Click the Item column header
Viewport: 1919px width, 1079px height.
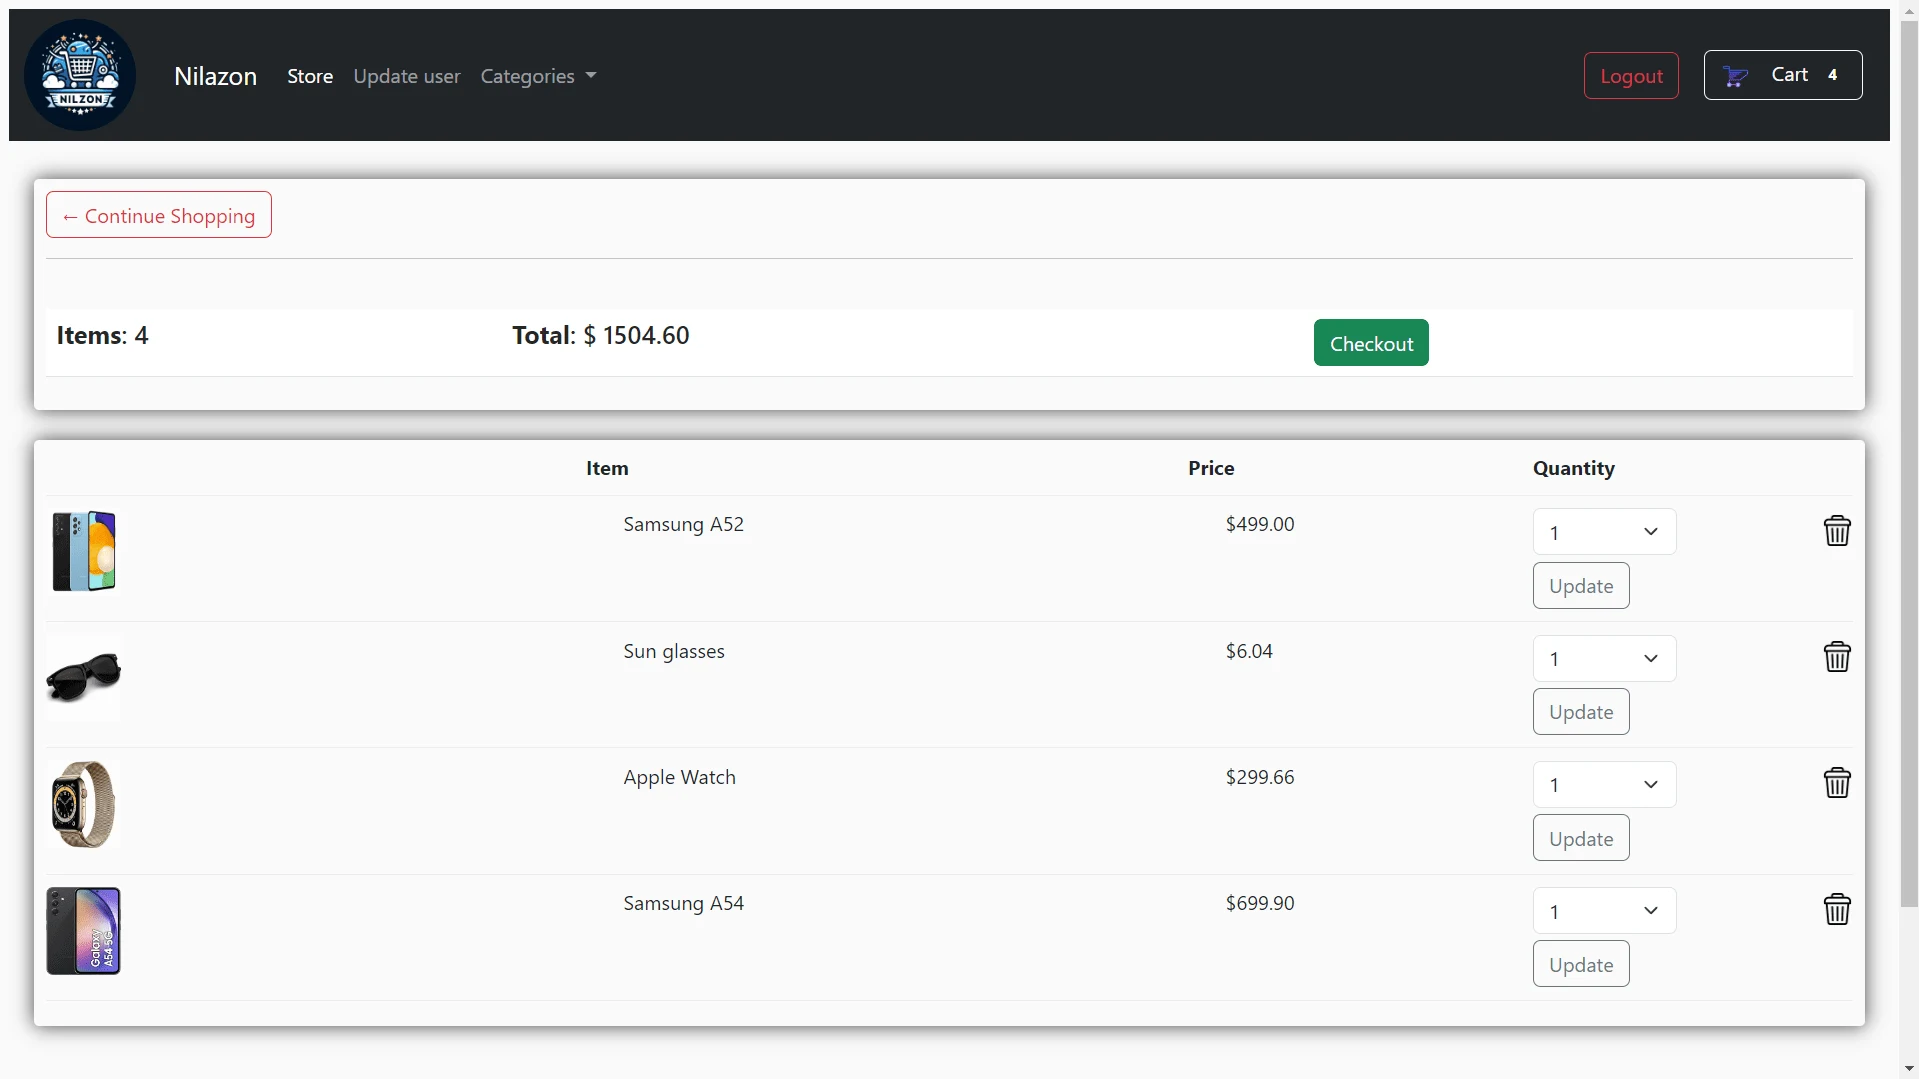click(x=607, y=468)
